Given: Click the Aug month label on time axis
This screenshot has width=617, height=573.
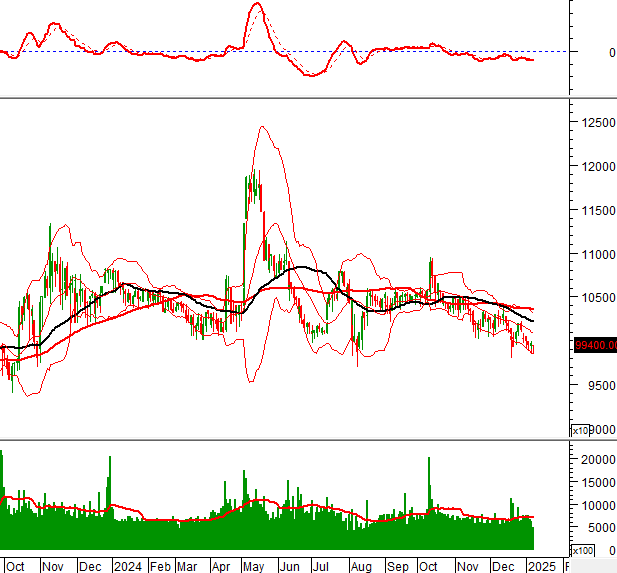Looking at the screenshot, I should tap(361, 566).
